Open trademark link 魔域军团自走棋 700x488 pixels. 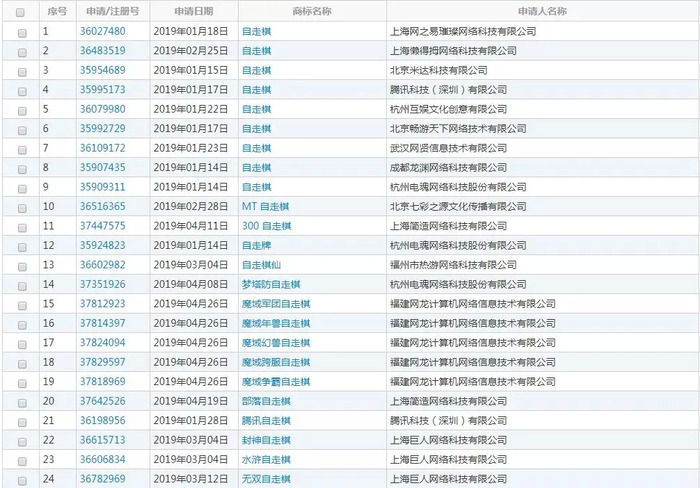tap(276, 304)
